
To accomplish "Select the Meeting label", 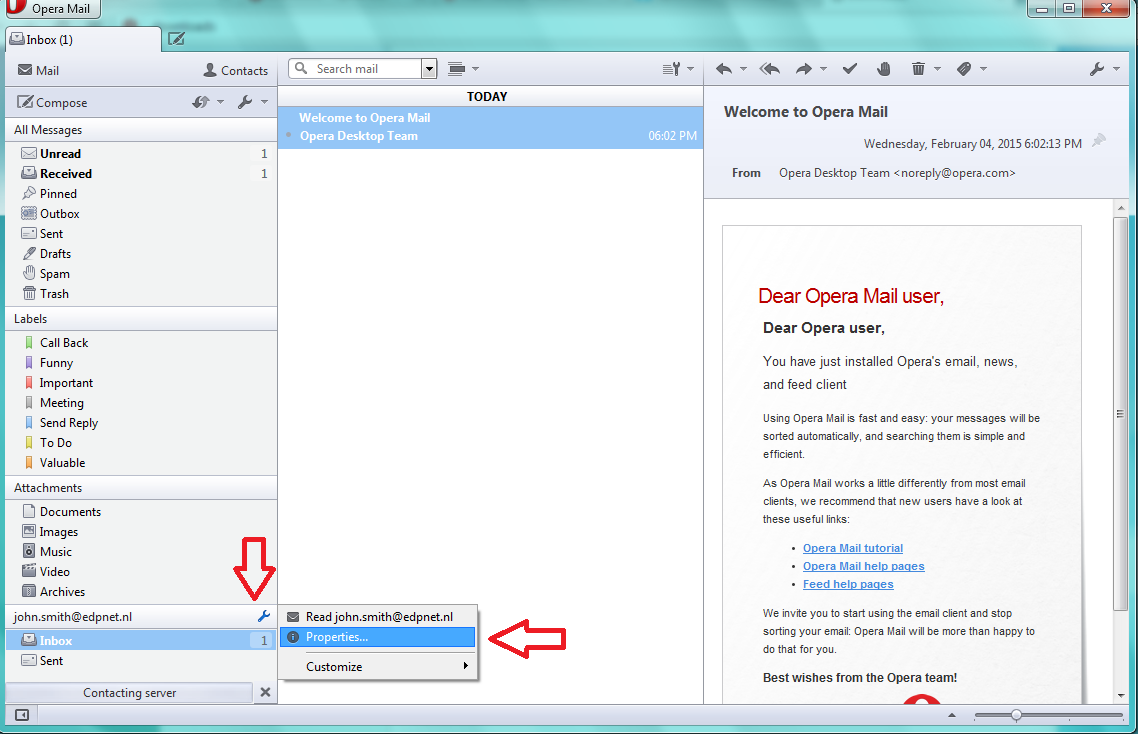I will click(142, 403).
